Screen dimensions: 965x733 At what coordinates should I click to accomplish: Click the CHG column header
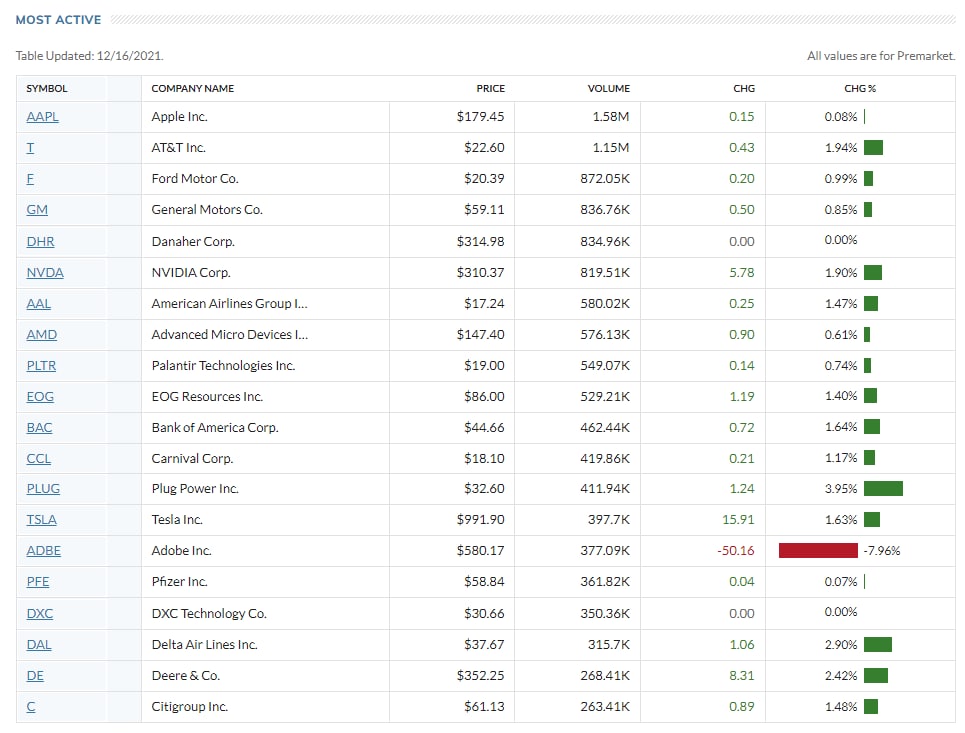(744, 89)
